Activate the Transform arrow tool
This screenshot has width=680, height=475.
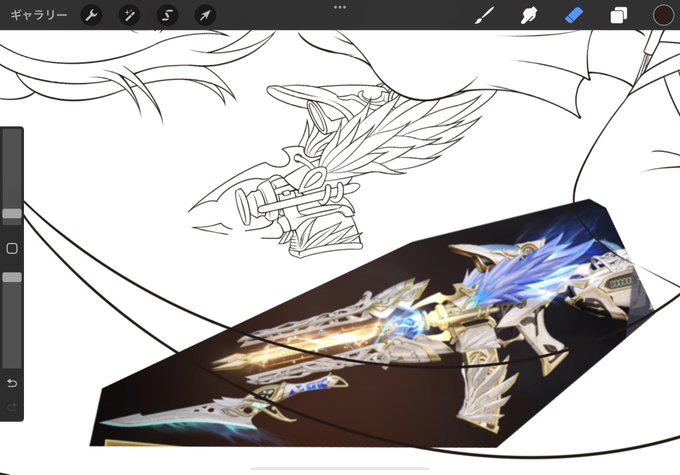point(205,16)
